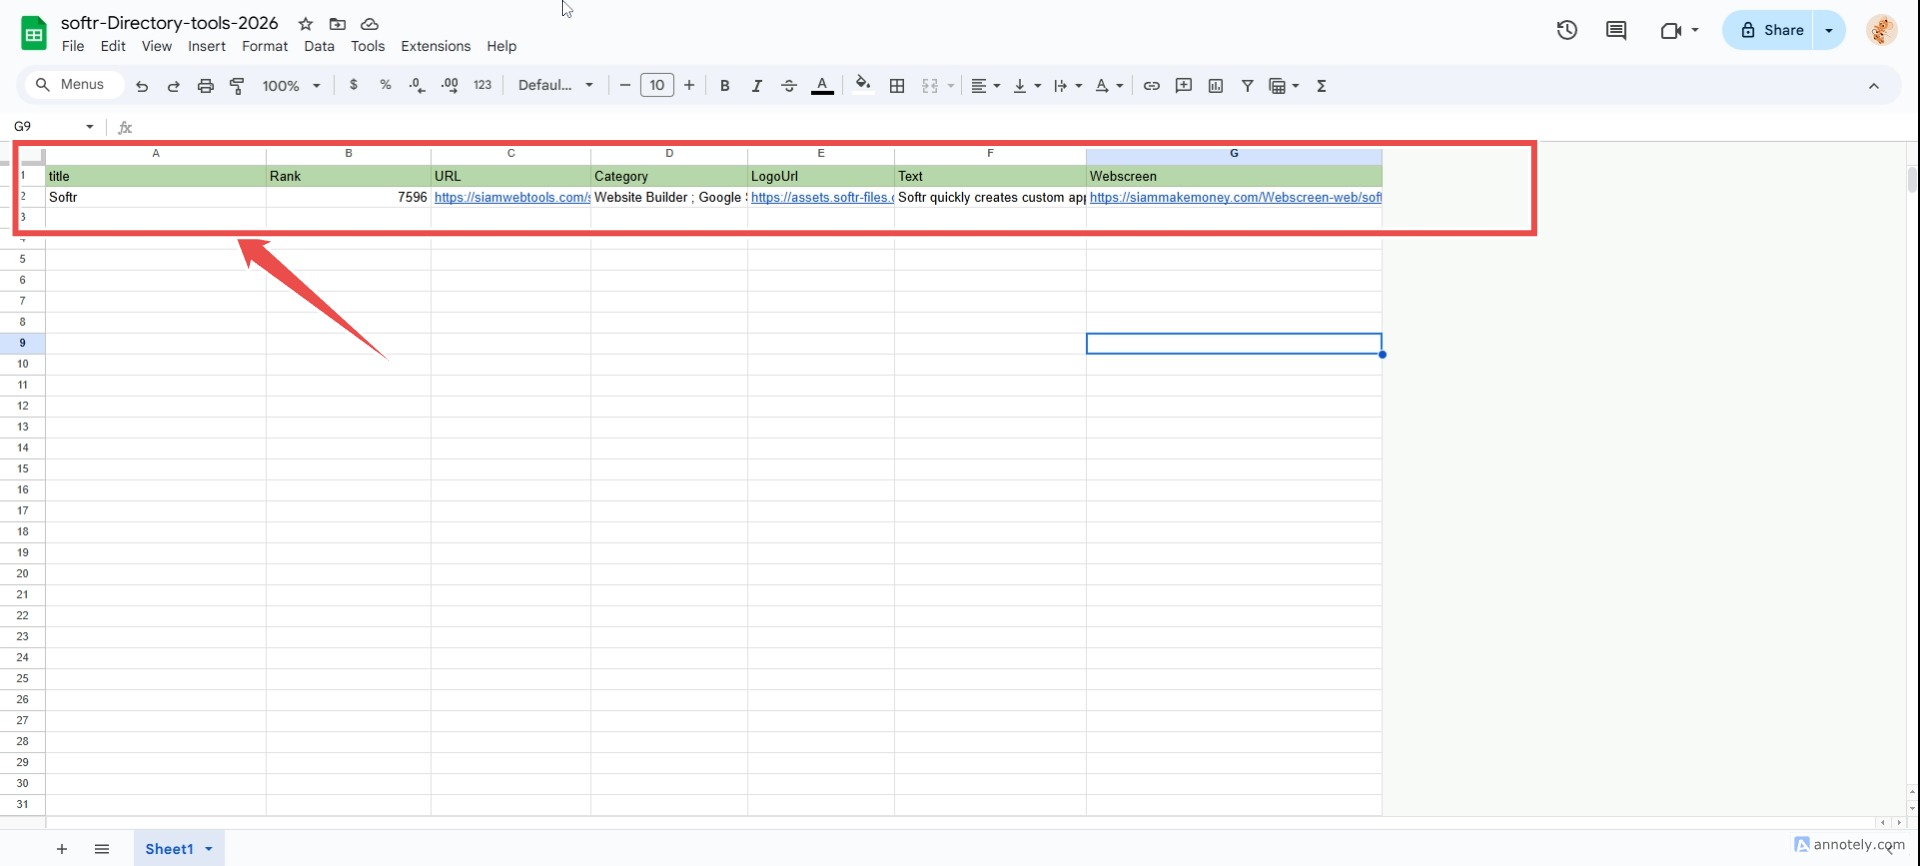This screenshot has height=866, width=1920.
Task: Open the Borders tool
Action: coord(897,86)
